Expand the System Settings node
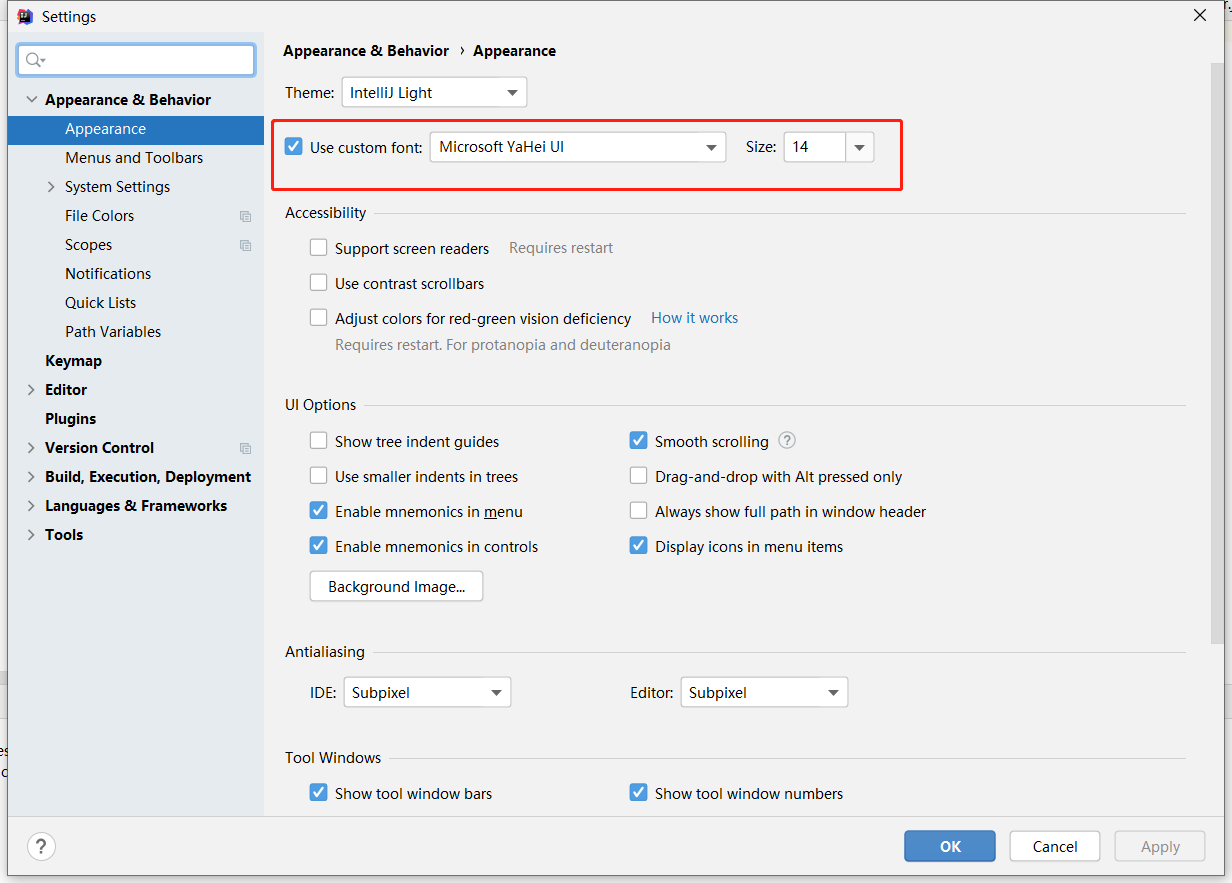This screenshot has width=1232, height=883. (x=51, y=187)
